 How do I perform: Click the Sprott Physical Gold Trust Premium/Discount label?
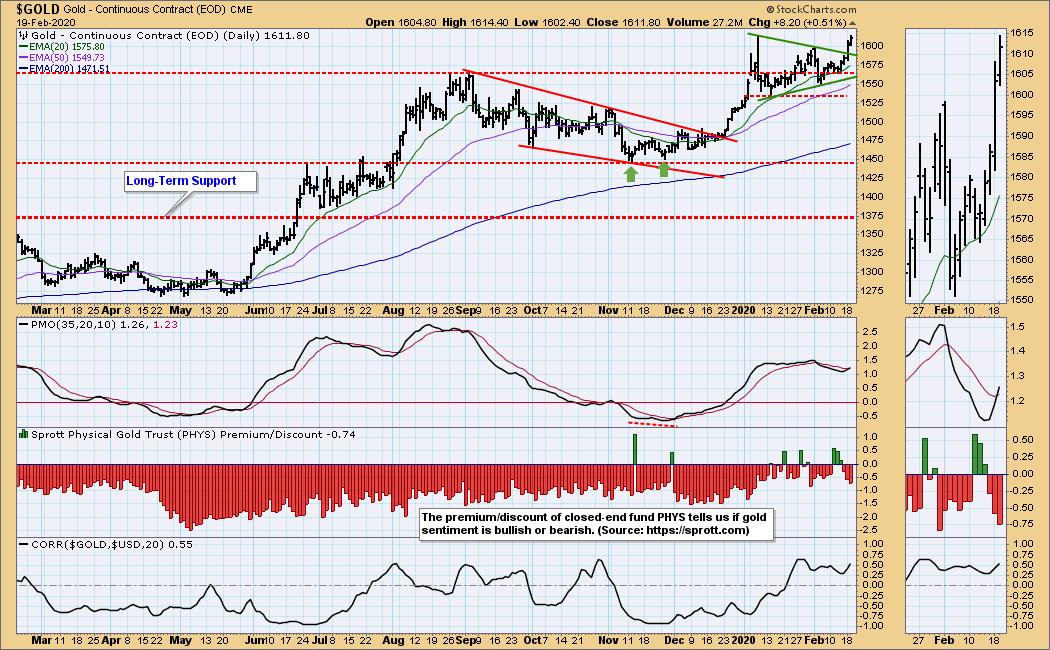coord(193,434)
